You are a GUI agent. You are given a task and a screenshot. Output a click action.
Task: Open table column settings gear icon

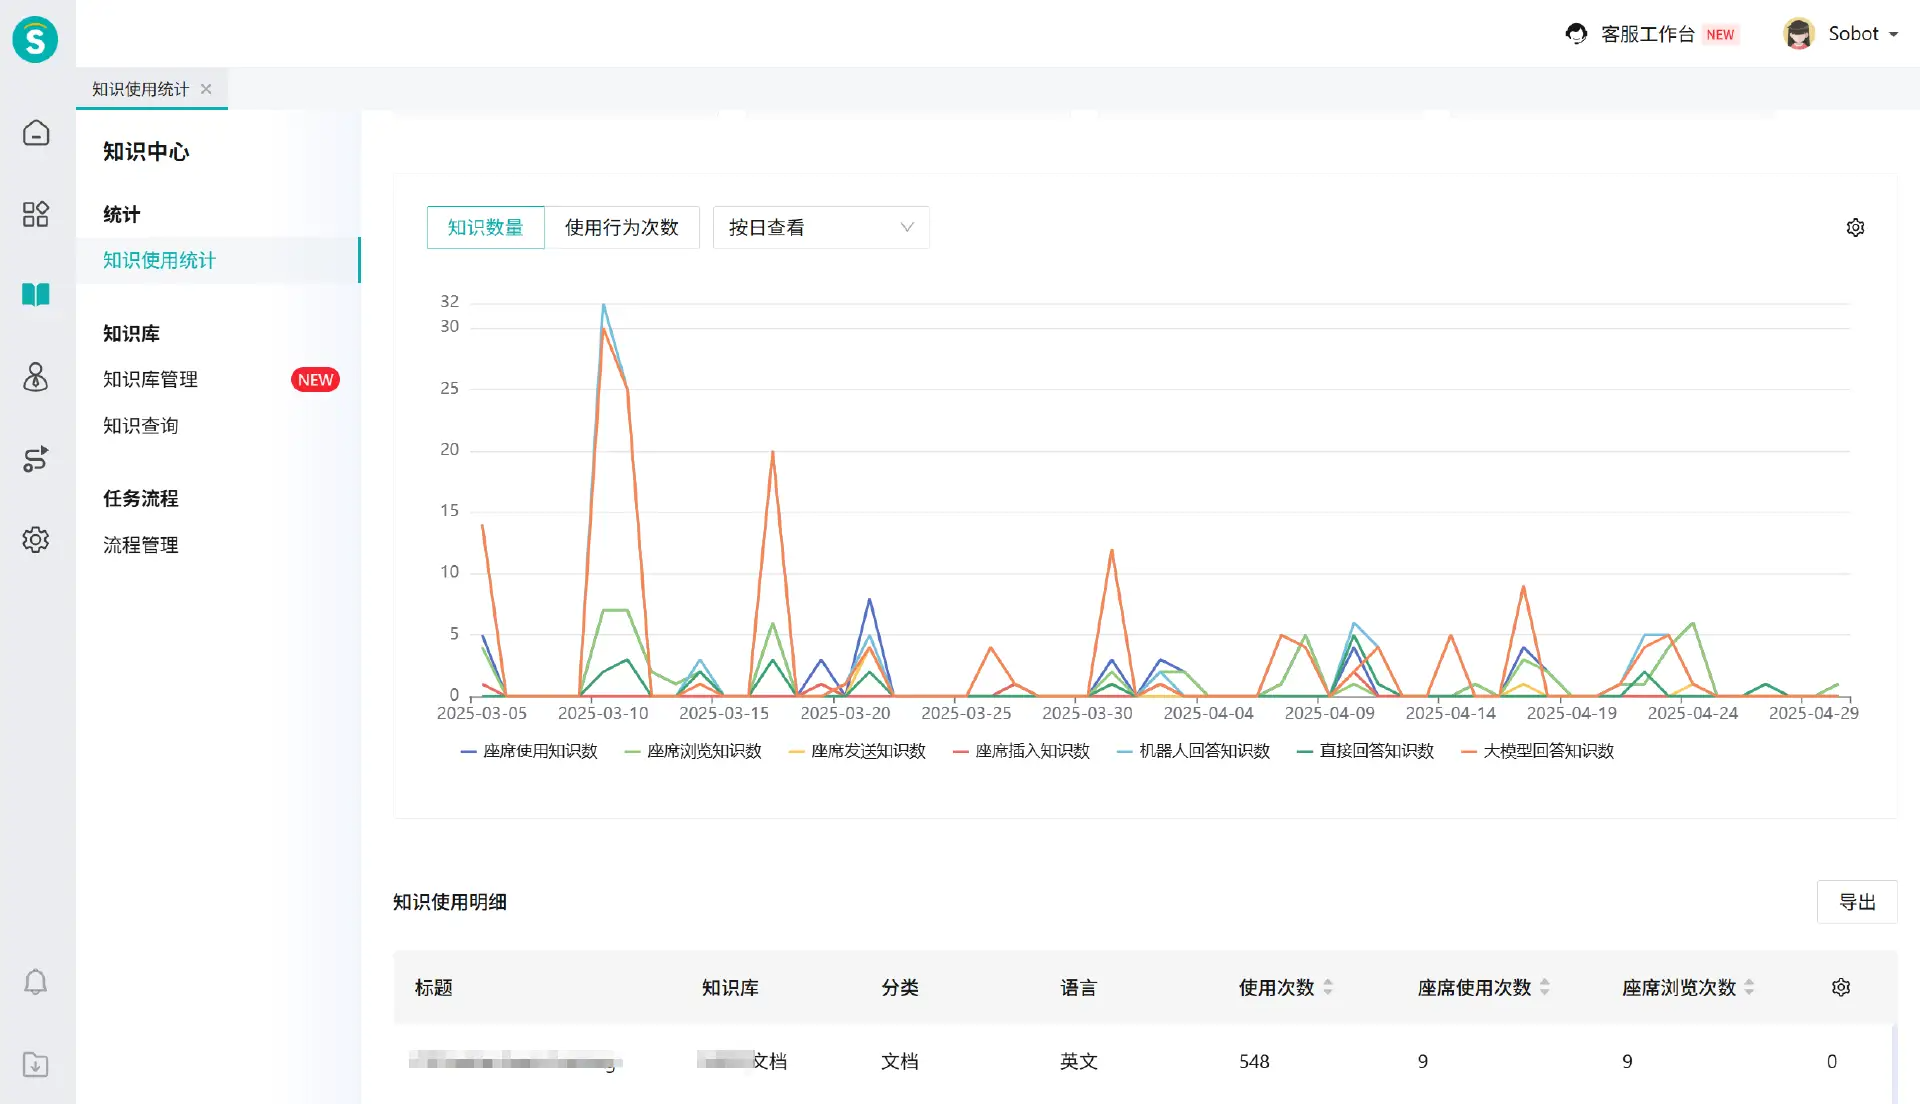click(x=1841, y=987)
